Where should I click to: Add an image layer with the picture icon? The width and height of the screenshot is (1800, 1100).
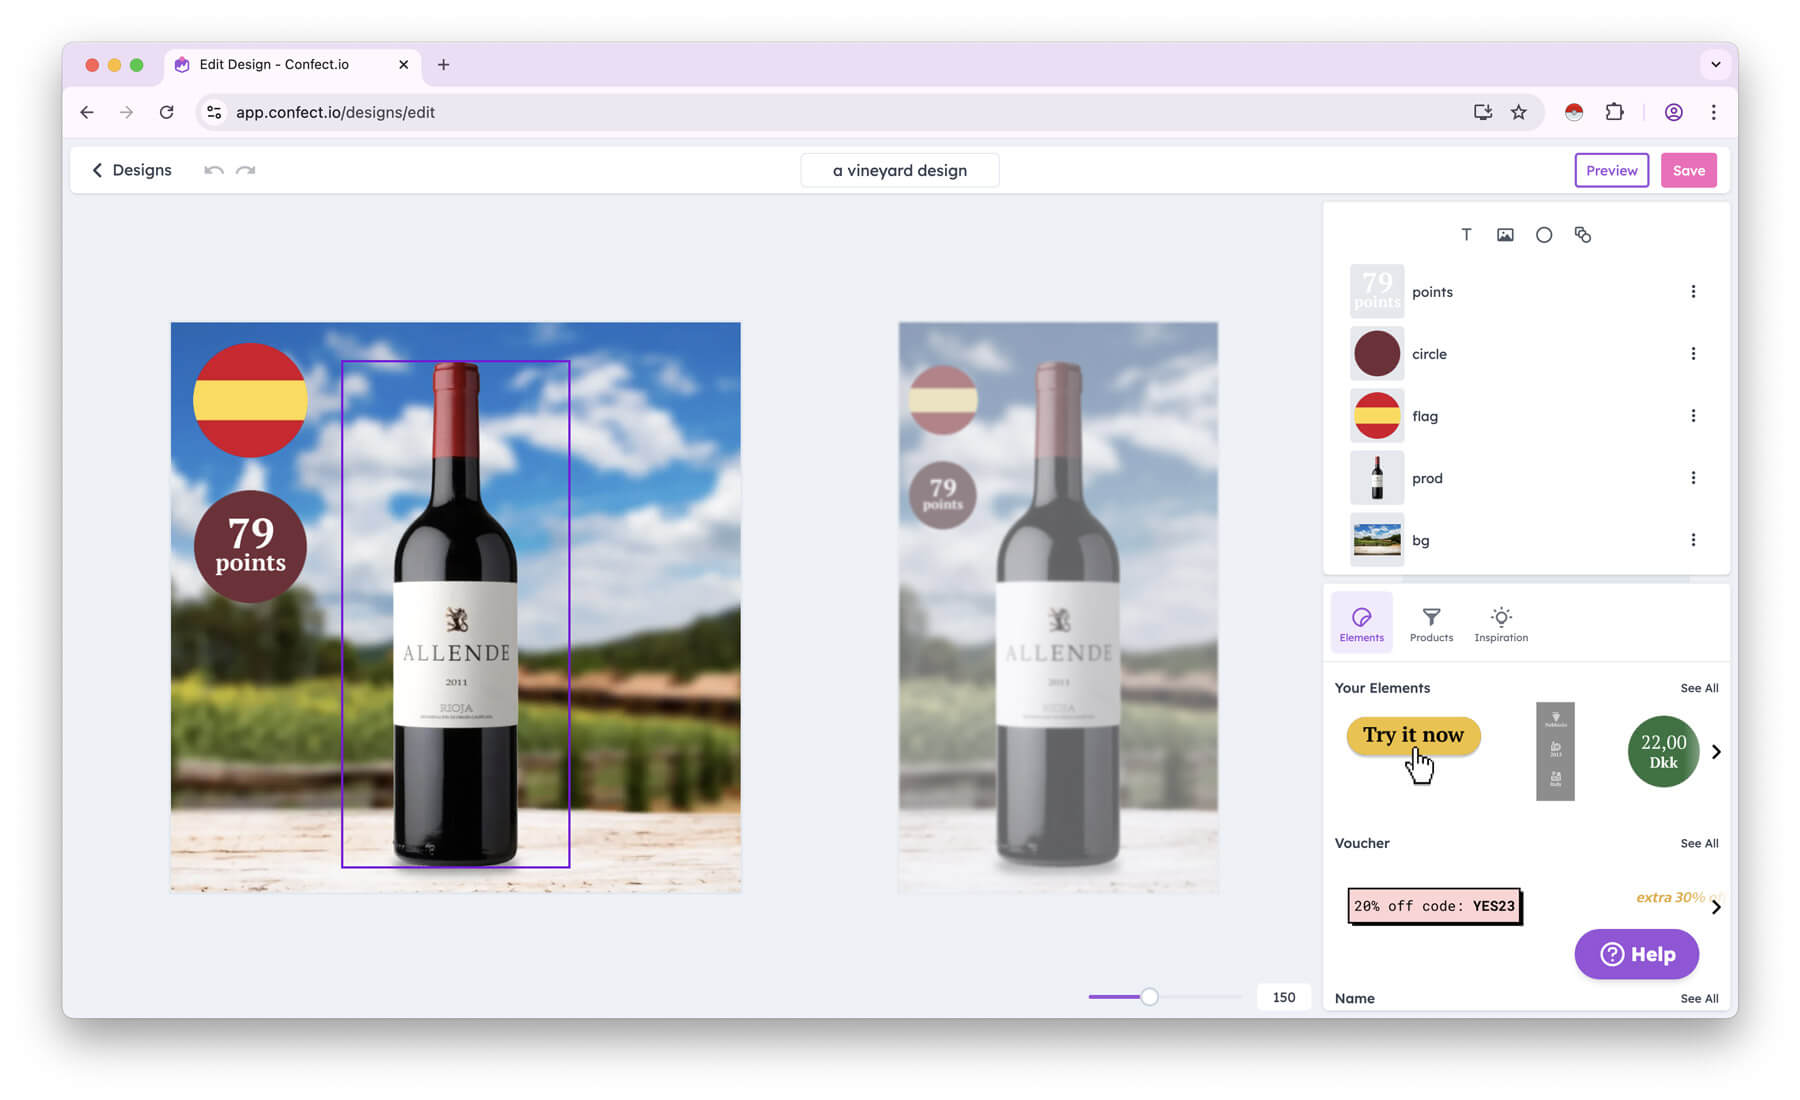point(1505,235)
